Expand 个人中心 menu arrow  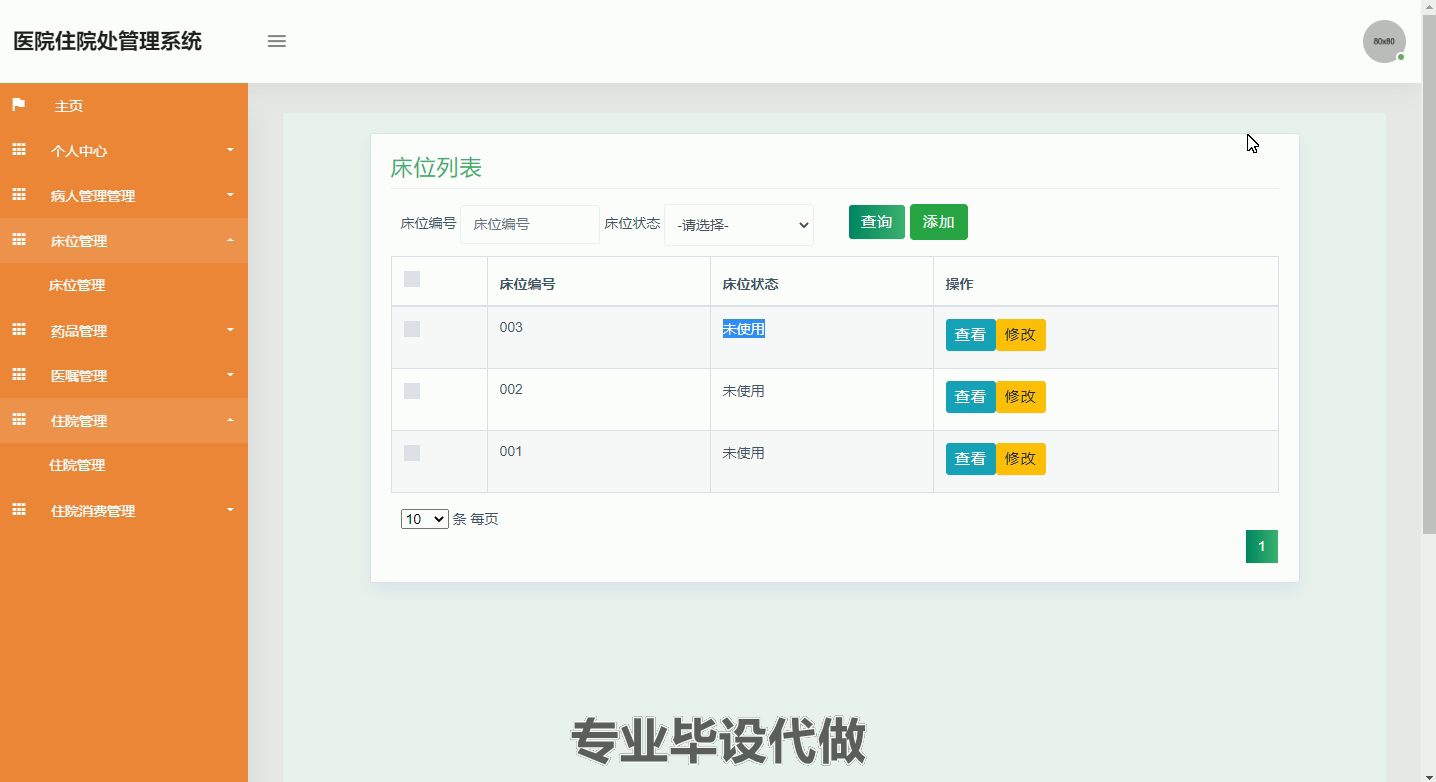(x=230, y=150)
